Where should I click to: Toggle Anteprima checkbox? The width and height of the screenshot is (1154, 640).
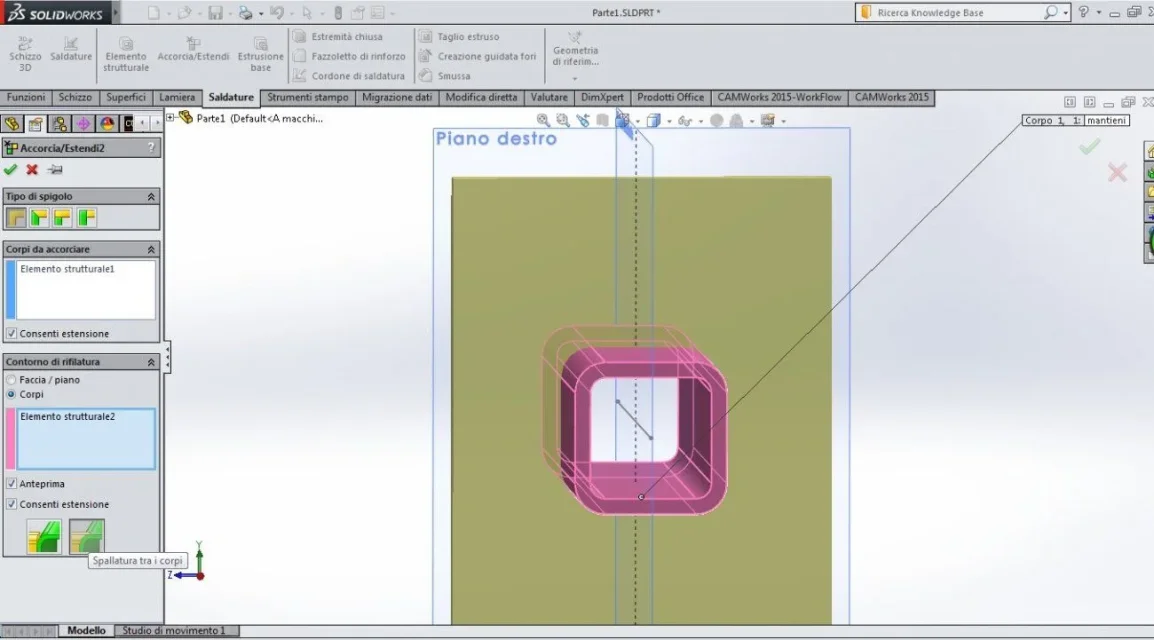[11, 484]
